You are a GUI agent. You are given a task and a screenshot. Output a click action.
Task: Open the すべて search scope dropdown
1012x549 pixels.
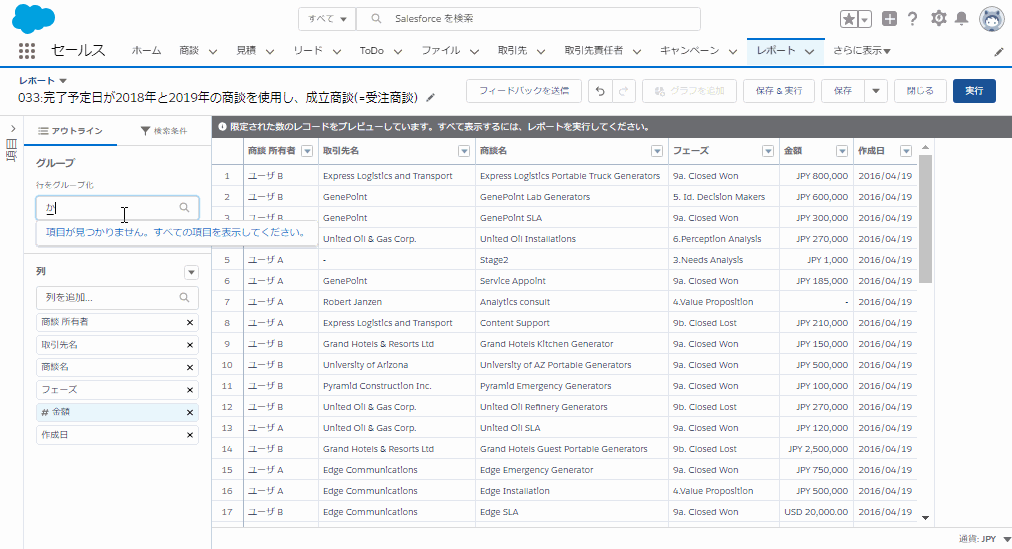point(327,19)
